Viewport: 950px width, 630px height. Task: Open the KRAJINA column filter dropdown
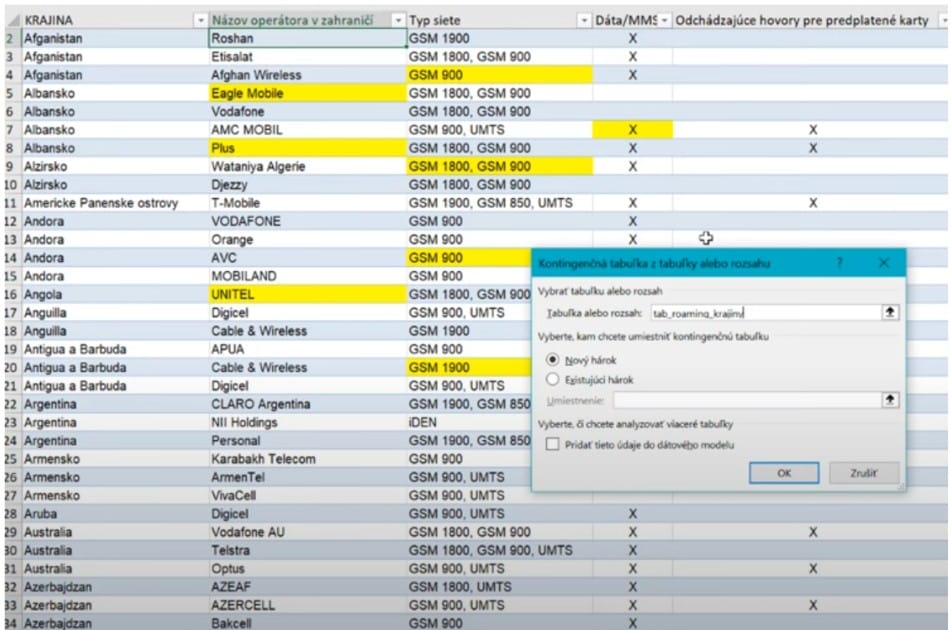[201, 21]
